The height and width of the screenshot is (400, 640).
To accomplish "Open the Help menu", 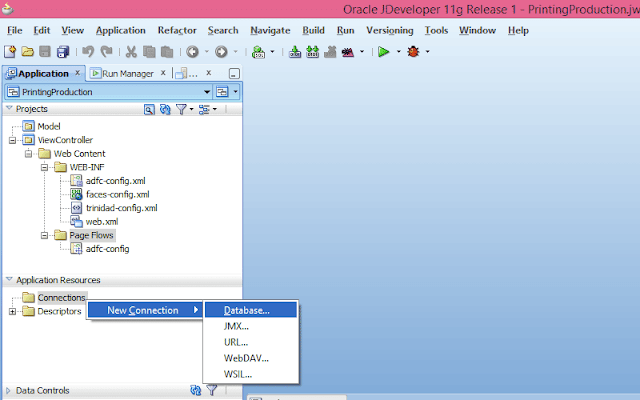I will [518, 30].
